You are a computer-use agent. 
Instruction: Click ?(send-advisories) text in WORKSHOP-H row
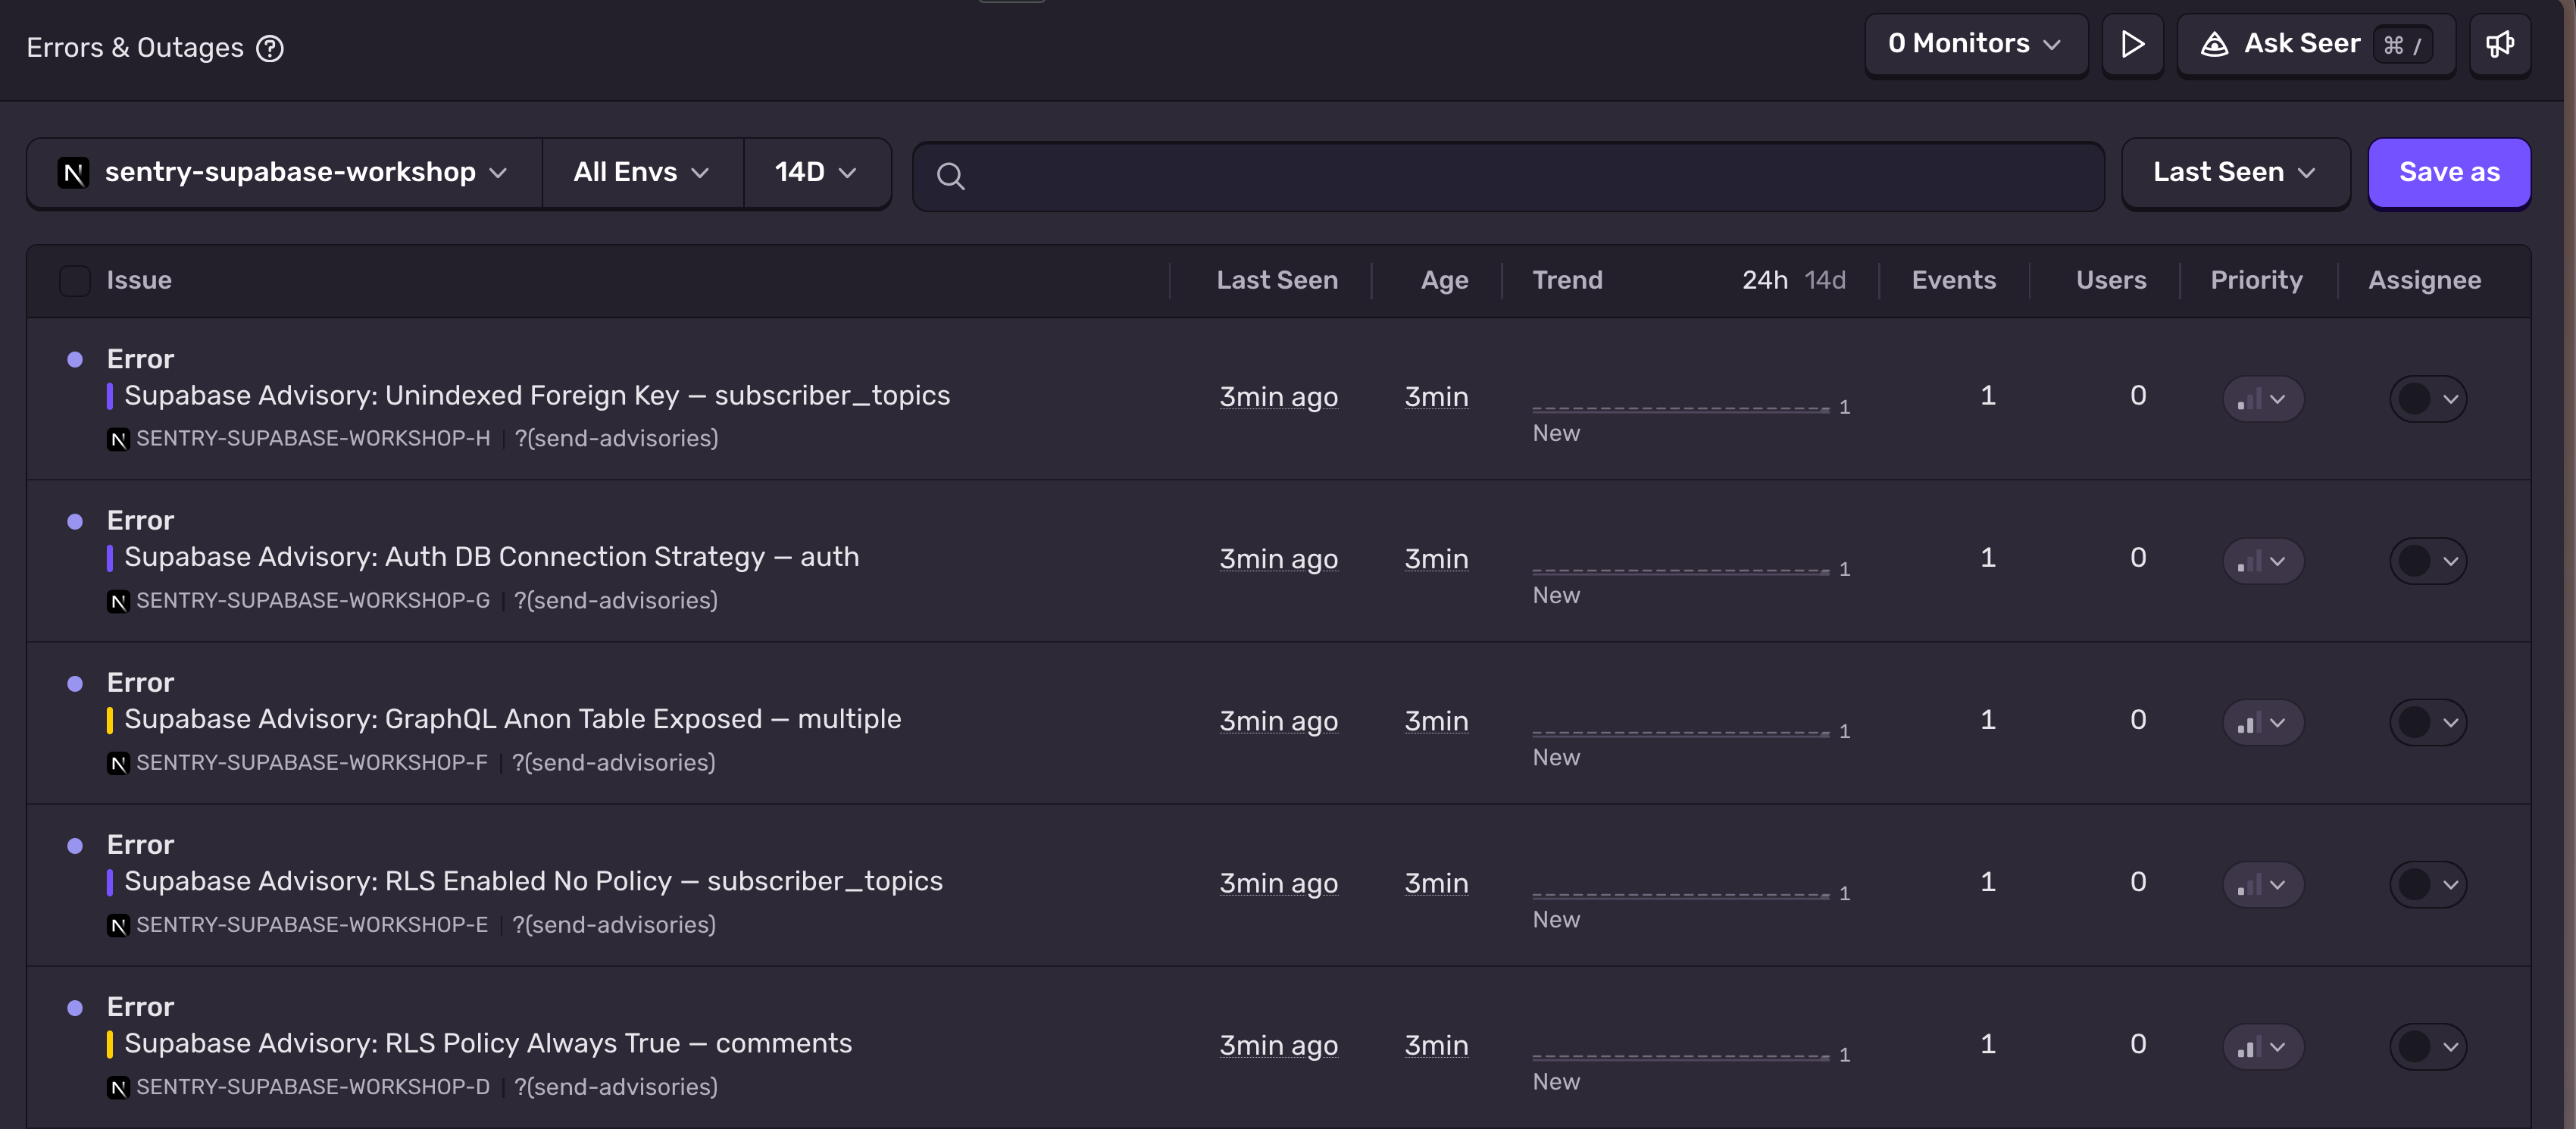(616, 439)
